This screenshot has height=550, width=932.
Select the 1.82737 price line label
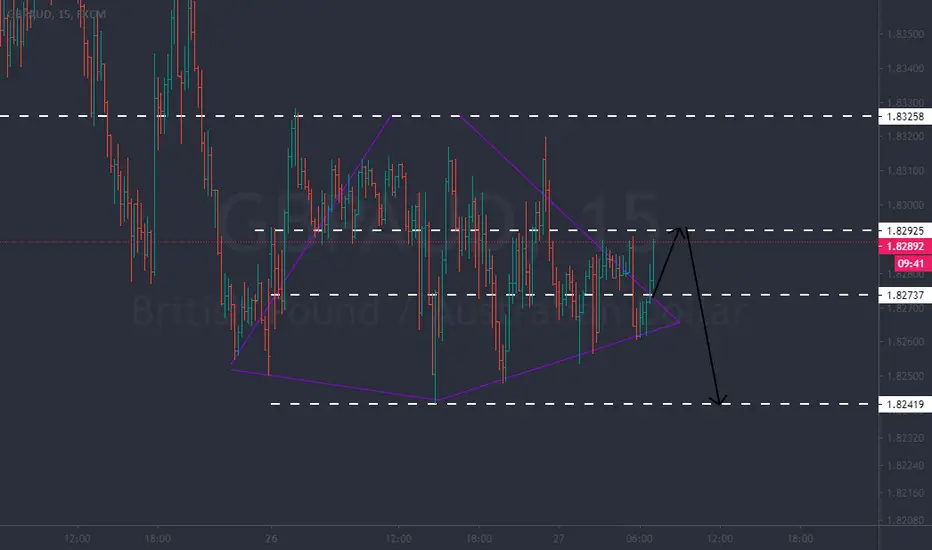(x=905, y=296)
